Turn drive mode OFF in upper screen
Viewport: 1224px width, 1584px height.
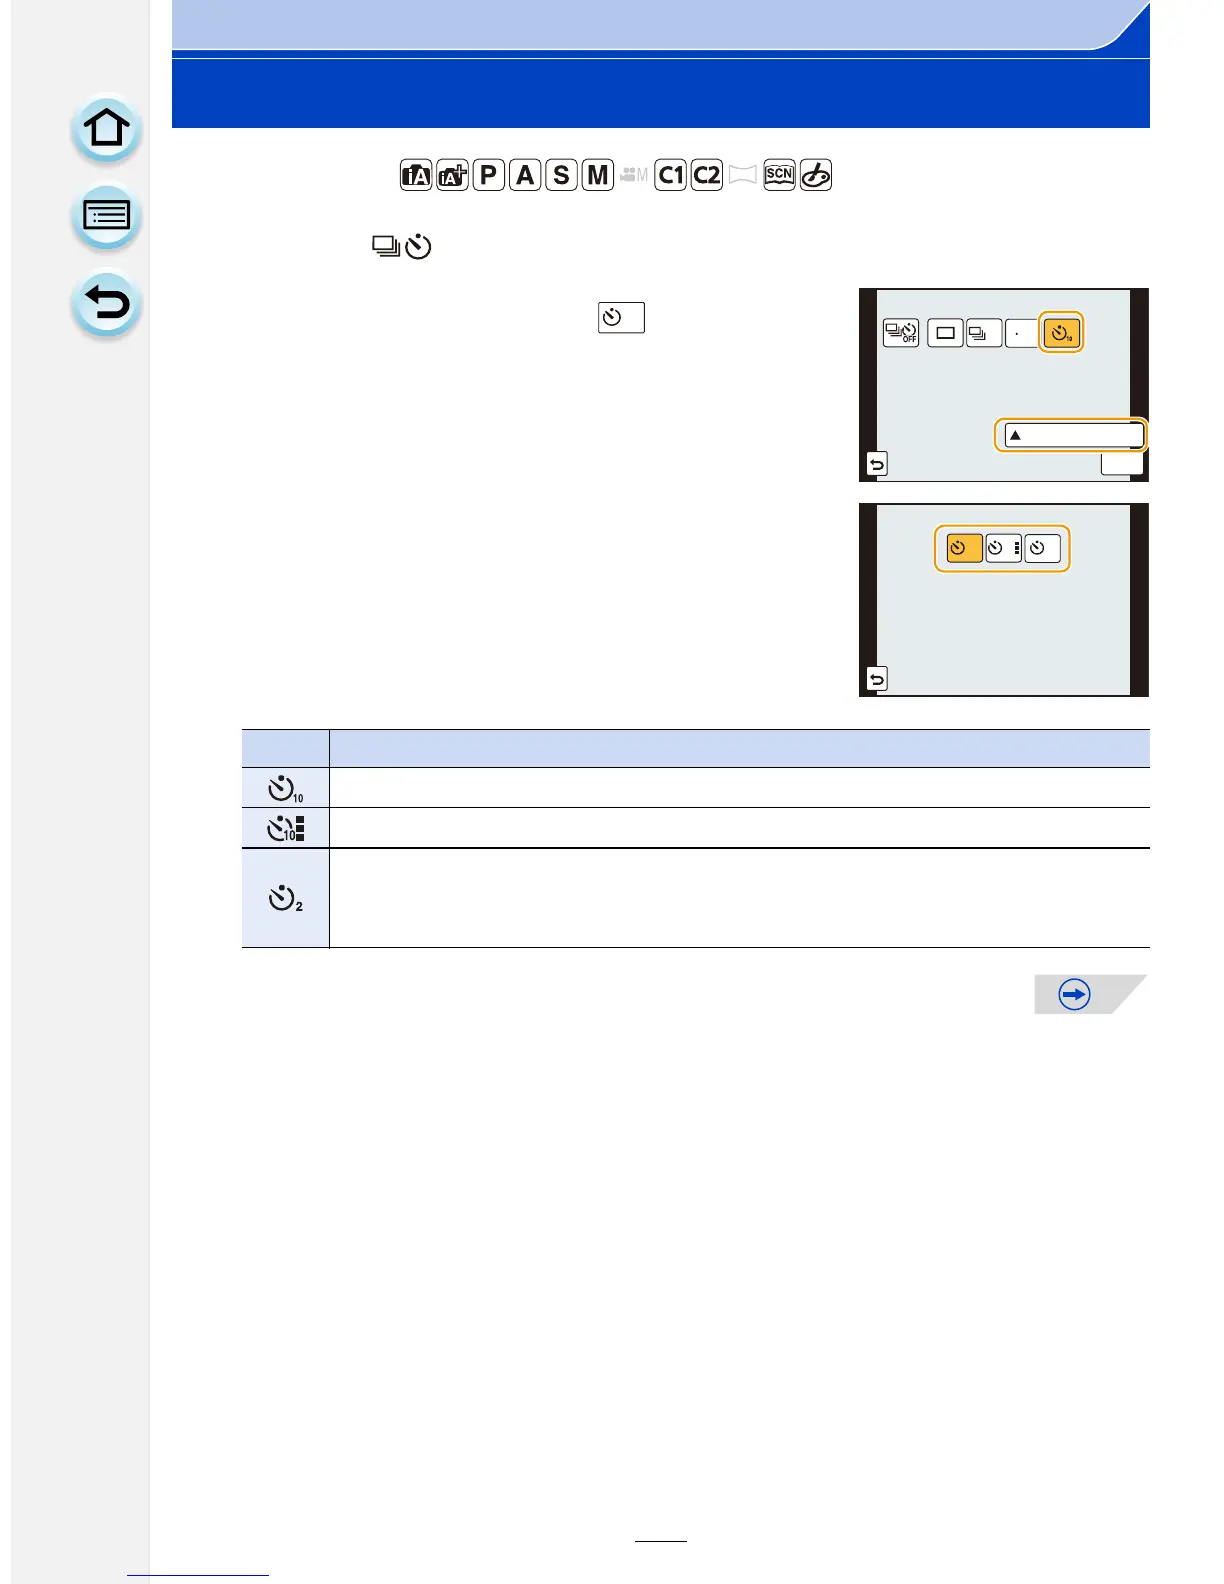[901, 333]
